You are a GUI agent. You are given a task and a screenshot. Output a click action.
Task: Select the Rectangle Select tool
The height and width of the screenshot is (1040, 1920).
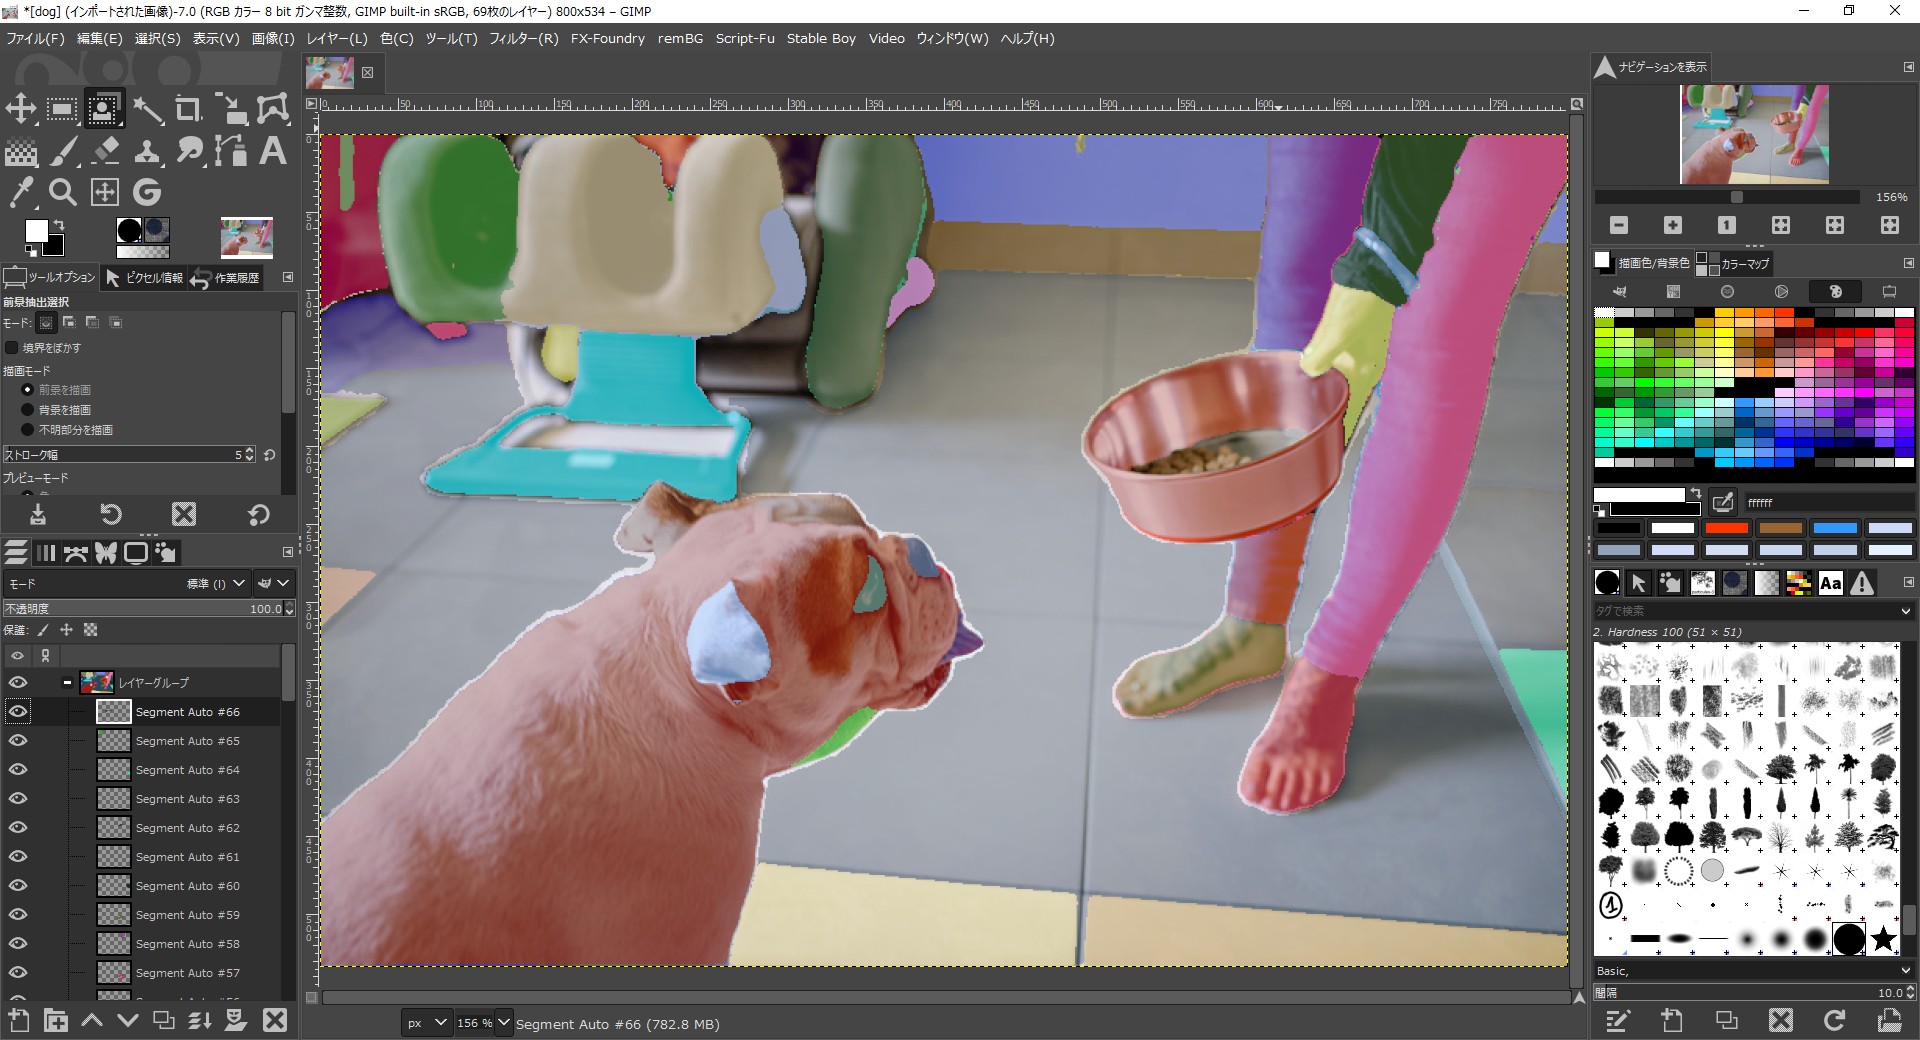coord(62,109)
